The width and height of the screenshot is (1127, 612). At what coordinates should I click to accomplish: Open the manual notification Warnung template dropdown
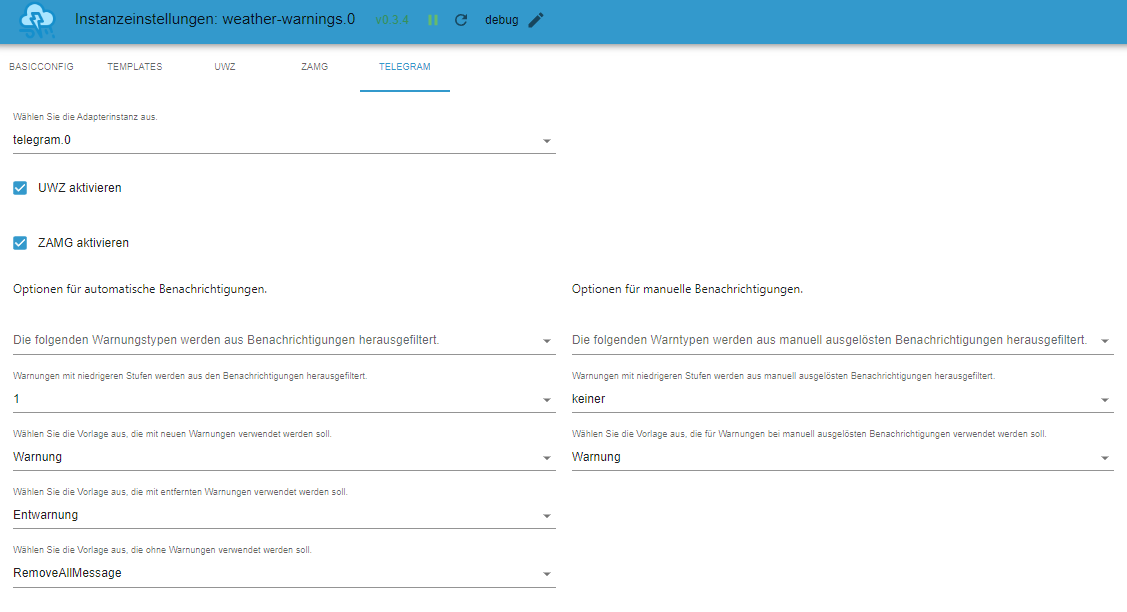(842, 457)
